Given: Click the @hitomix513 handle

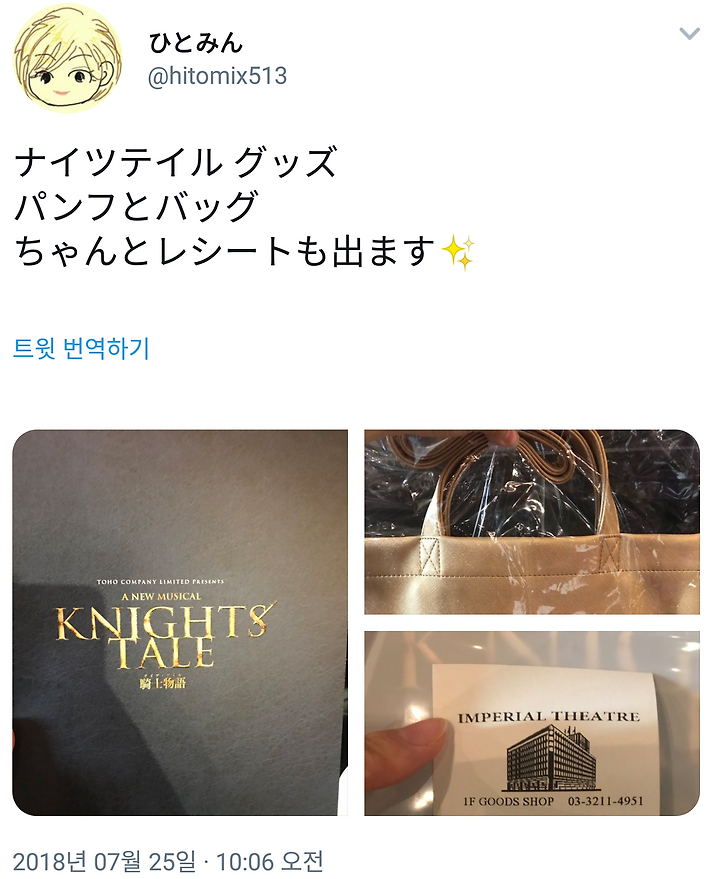Looking at the screenshot, I should [x=217, y=76].
